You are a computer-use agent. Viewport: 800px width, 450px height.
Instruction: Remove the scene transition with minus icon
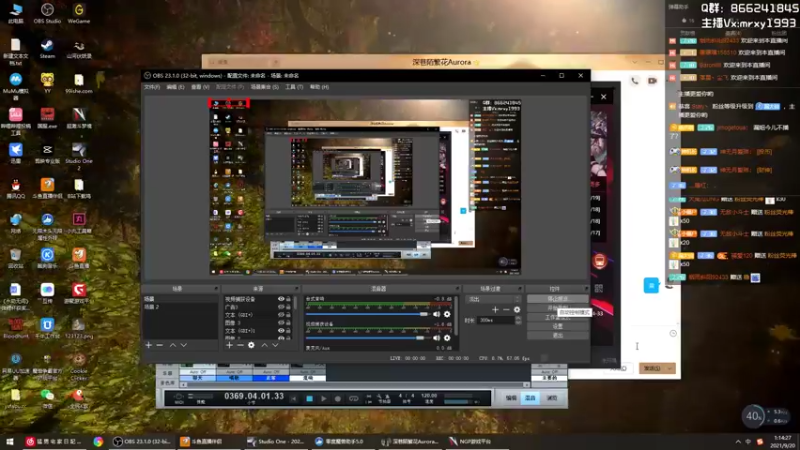[x=506, y=310]
